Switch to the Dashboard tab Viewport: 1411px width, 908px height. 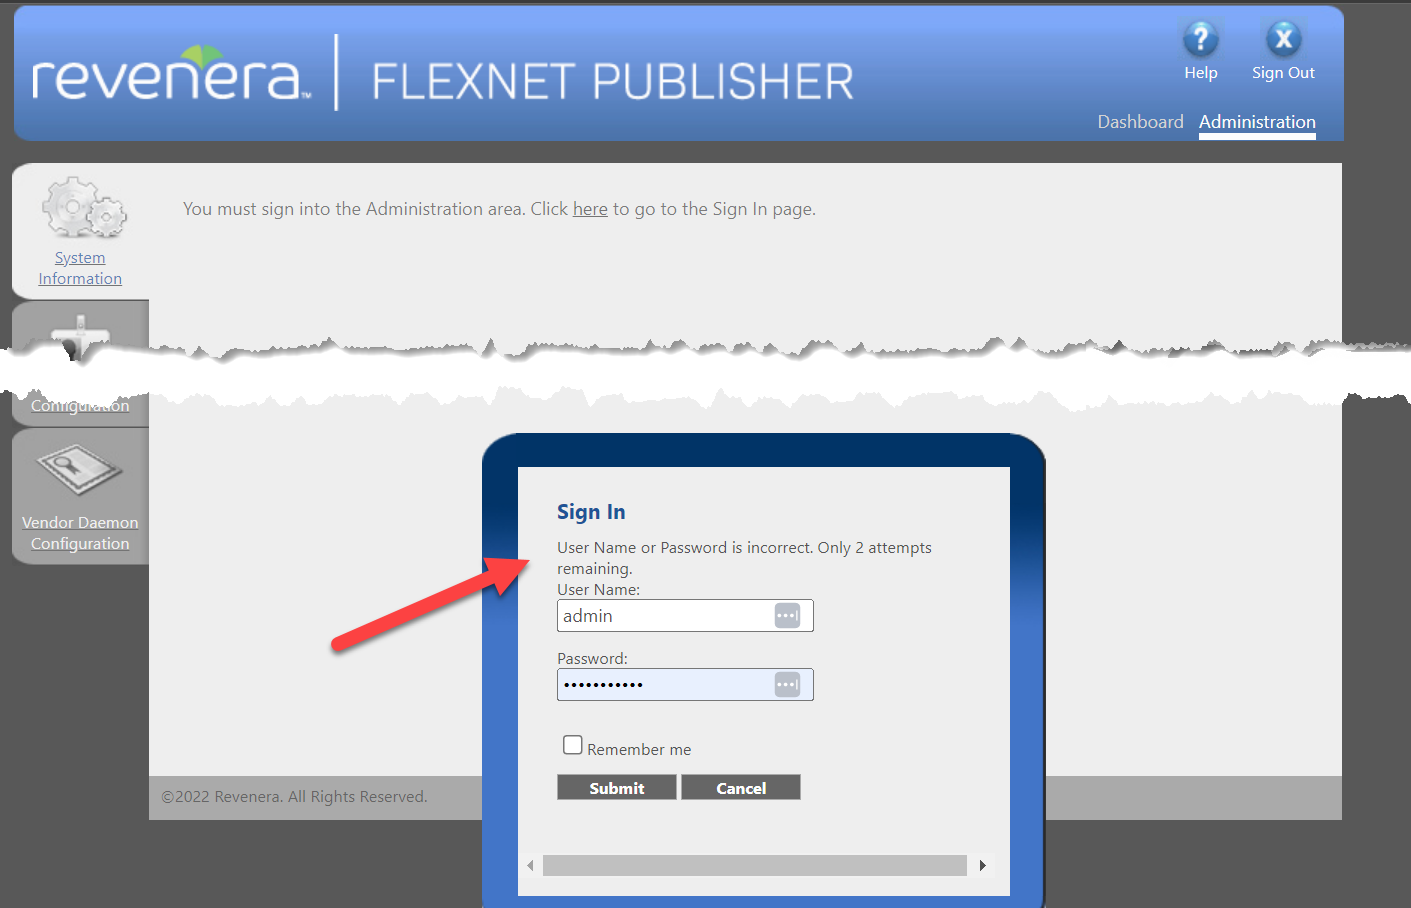[1140, 122]
